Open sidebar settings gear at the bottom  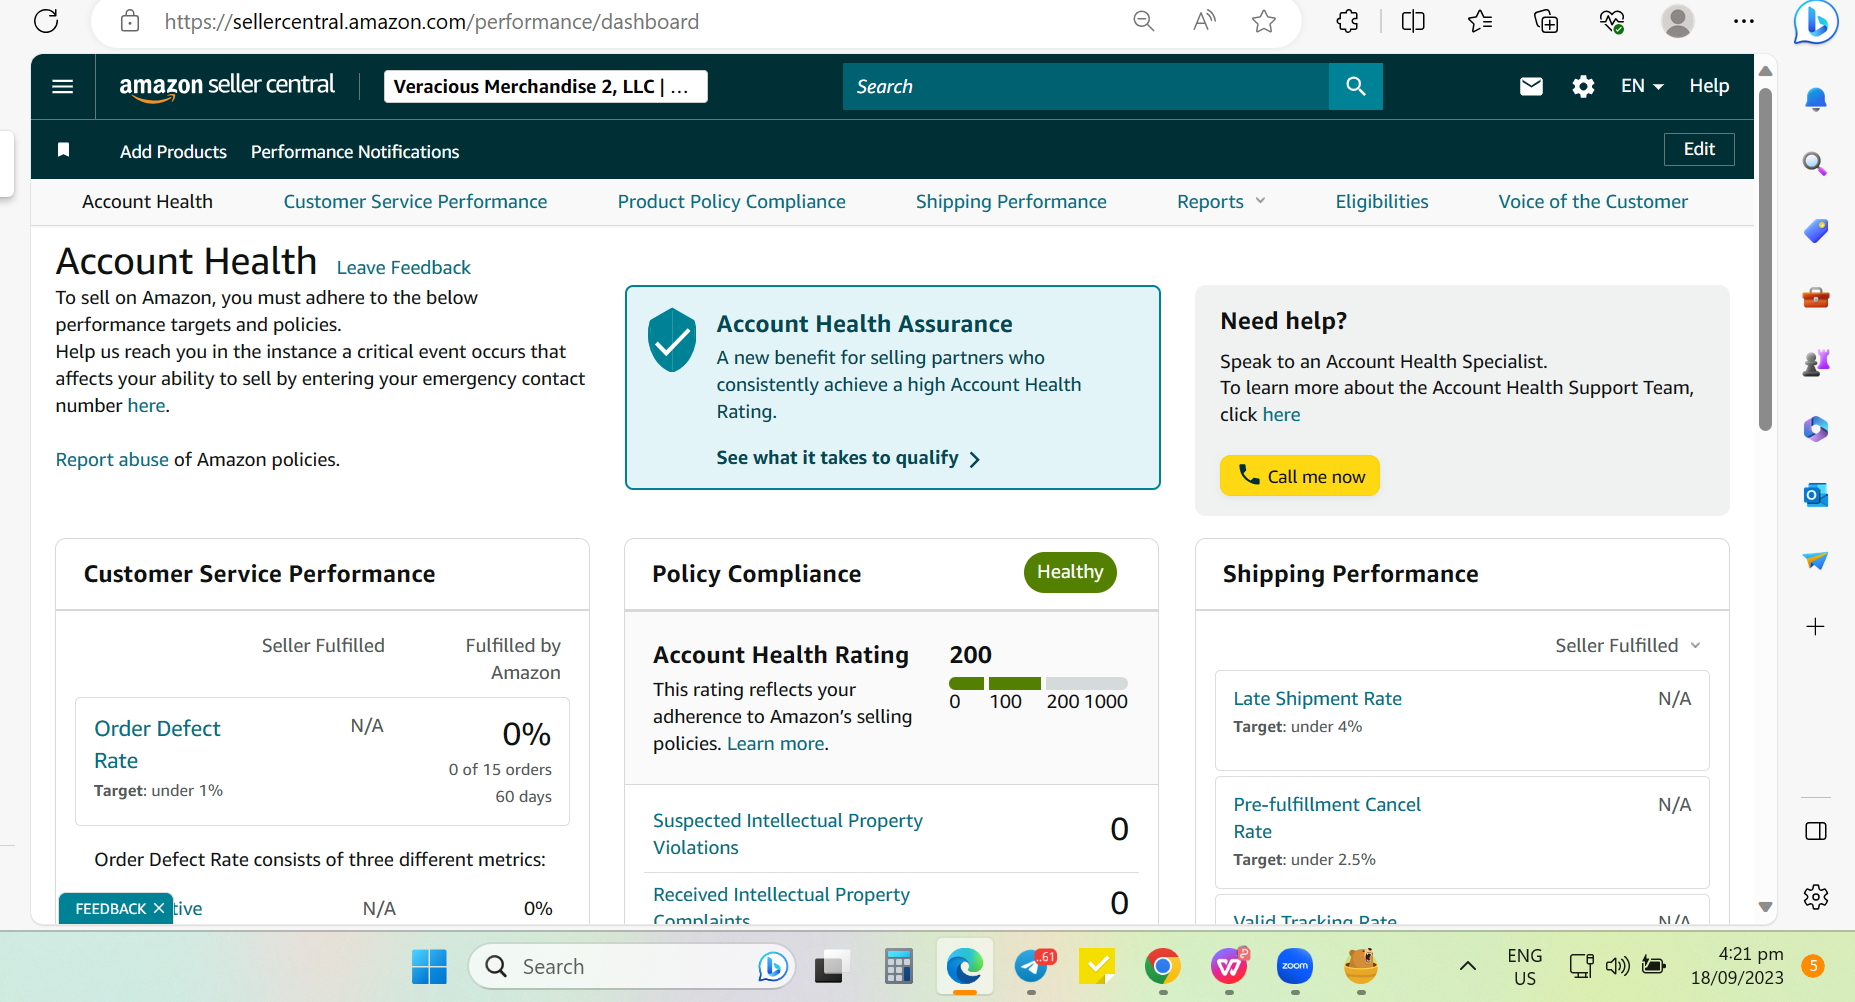(1816, 897)
